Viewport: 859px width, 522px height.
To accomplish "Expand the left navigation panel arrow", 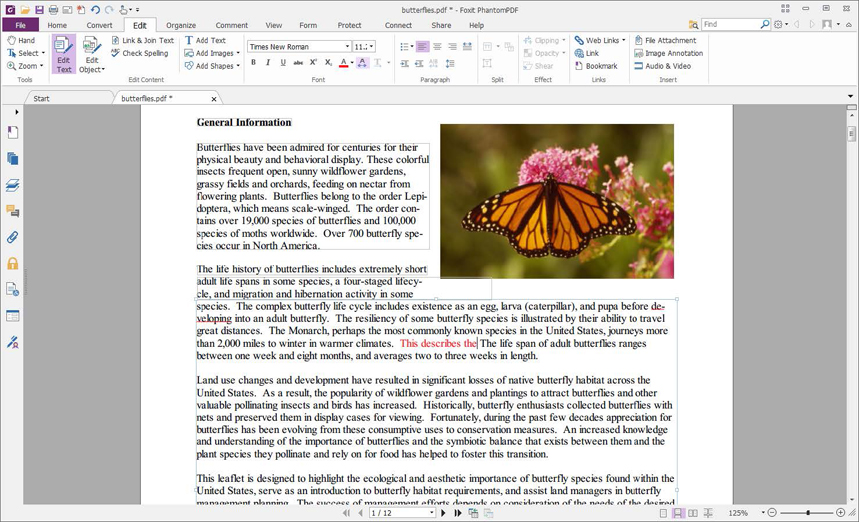I will pos(16,112).
